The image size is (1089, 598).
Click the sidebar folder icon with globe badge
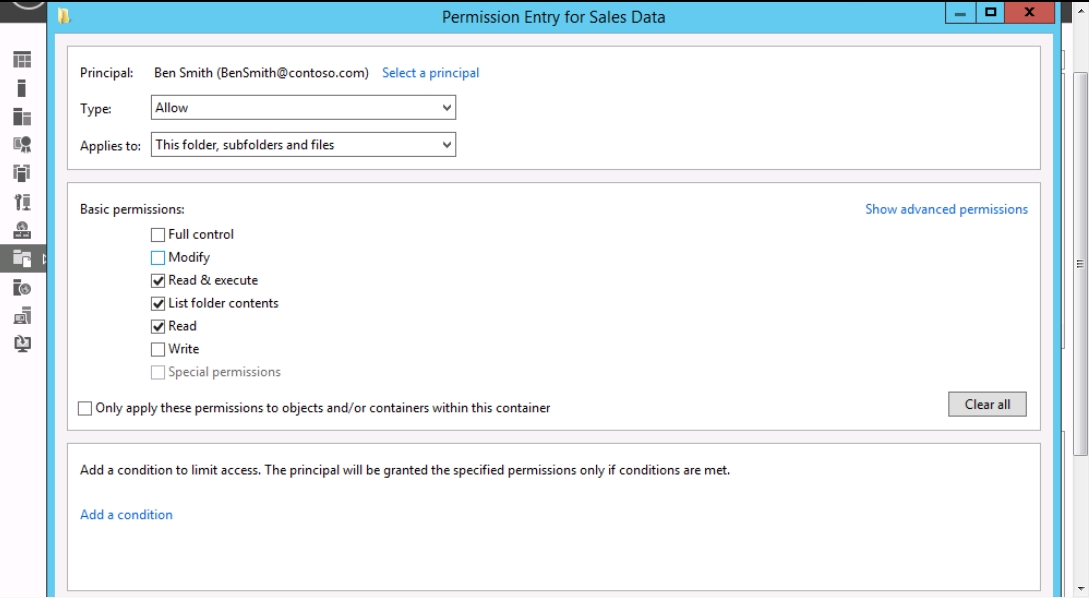tap(21, 289)
